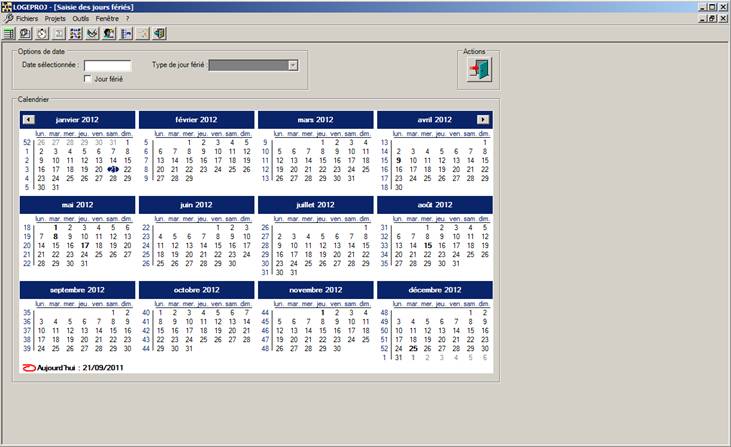Advance the calendar with the right arrow
The height and width of the screenshot is (447, 731).
[x=483, y=120]
